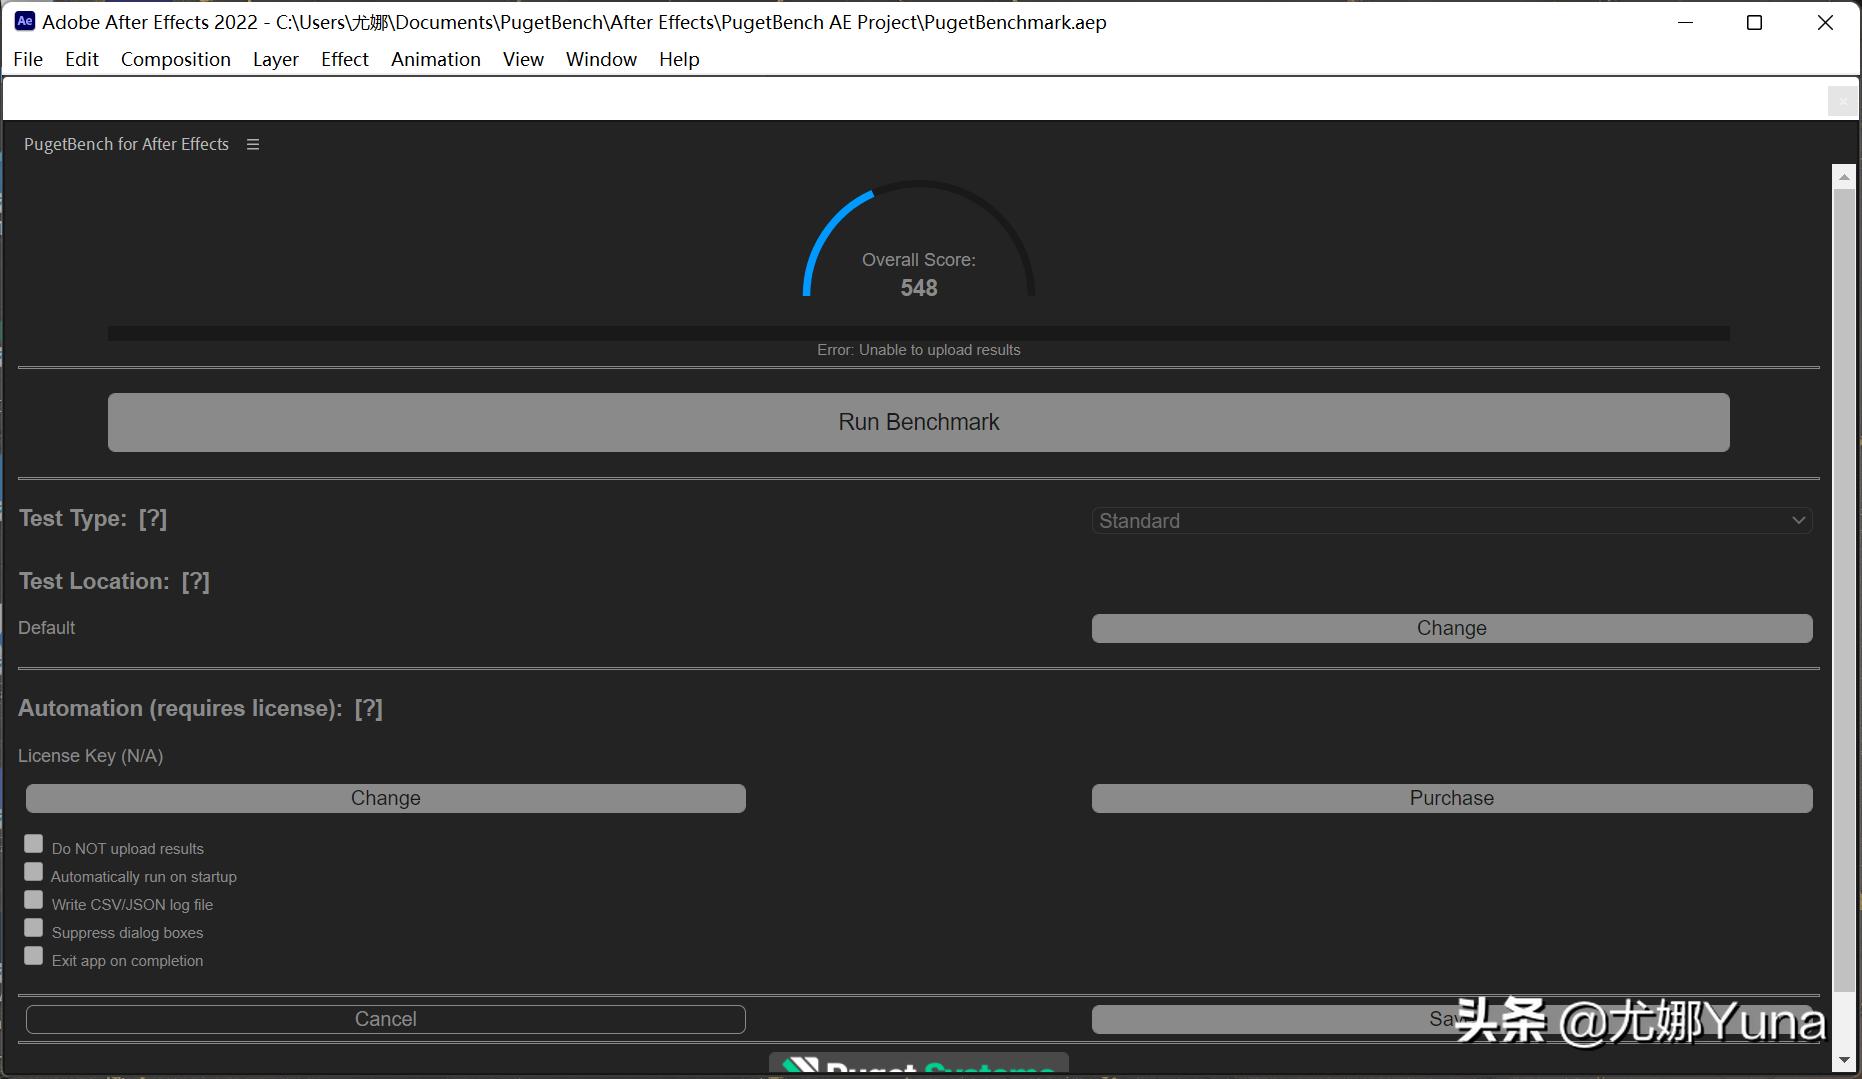Click the Test Type help [?] marker
Viewport: 1862px width, 1079px height.
pyautogui.click(x=153, y=518)
